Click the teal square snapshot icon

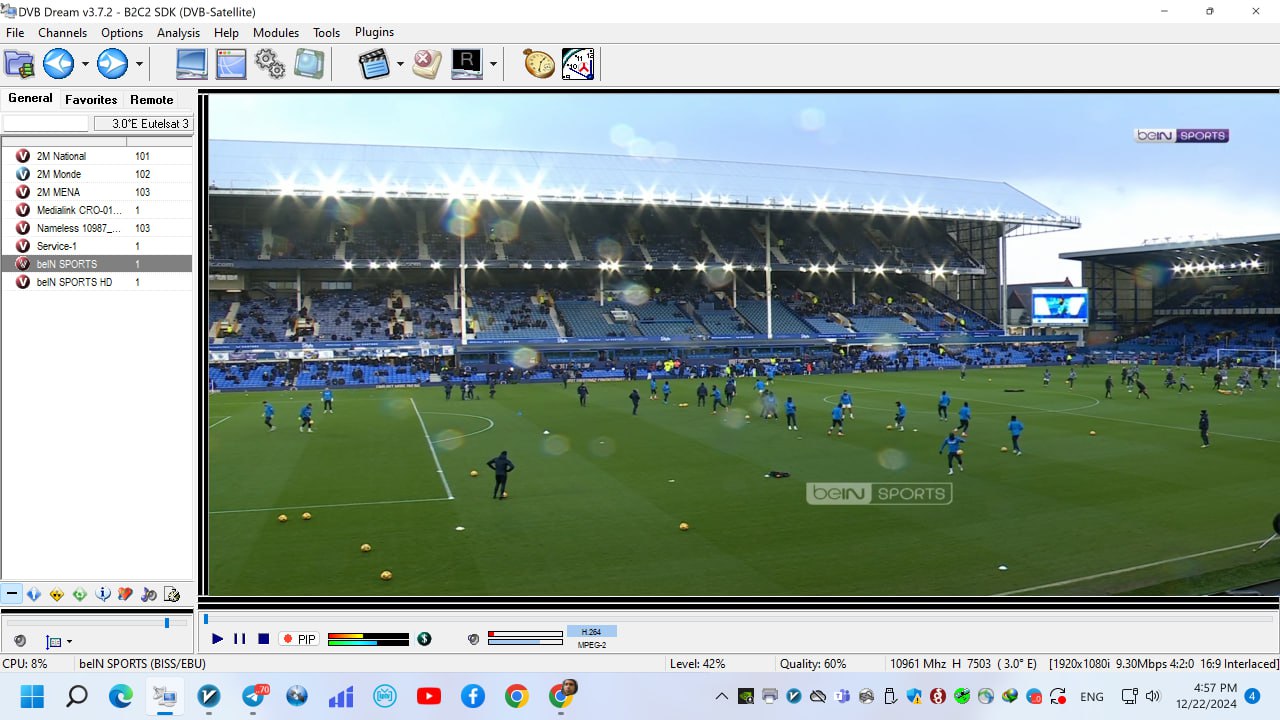[309, 64]
